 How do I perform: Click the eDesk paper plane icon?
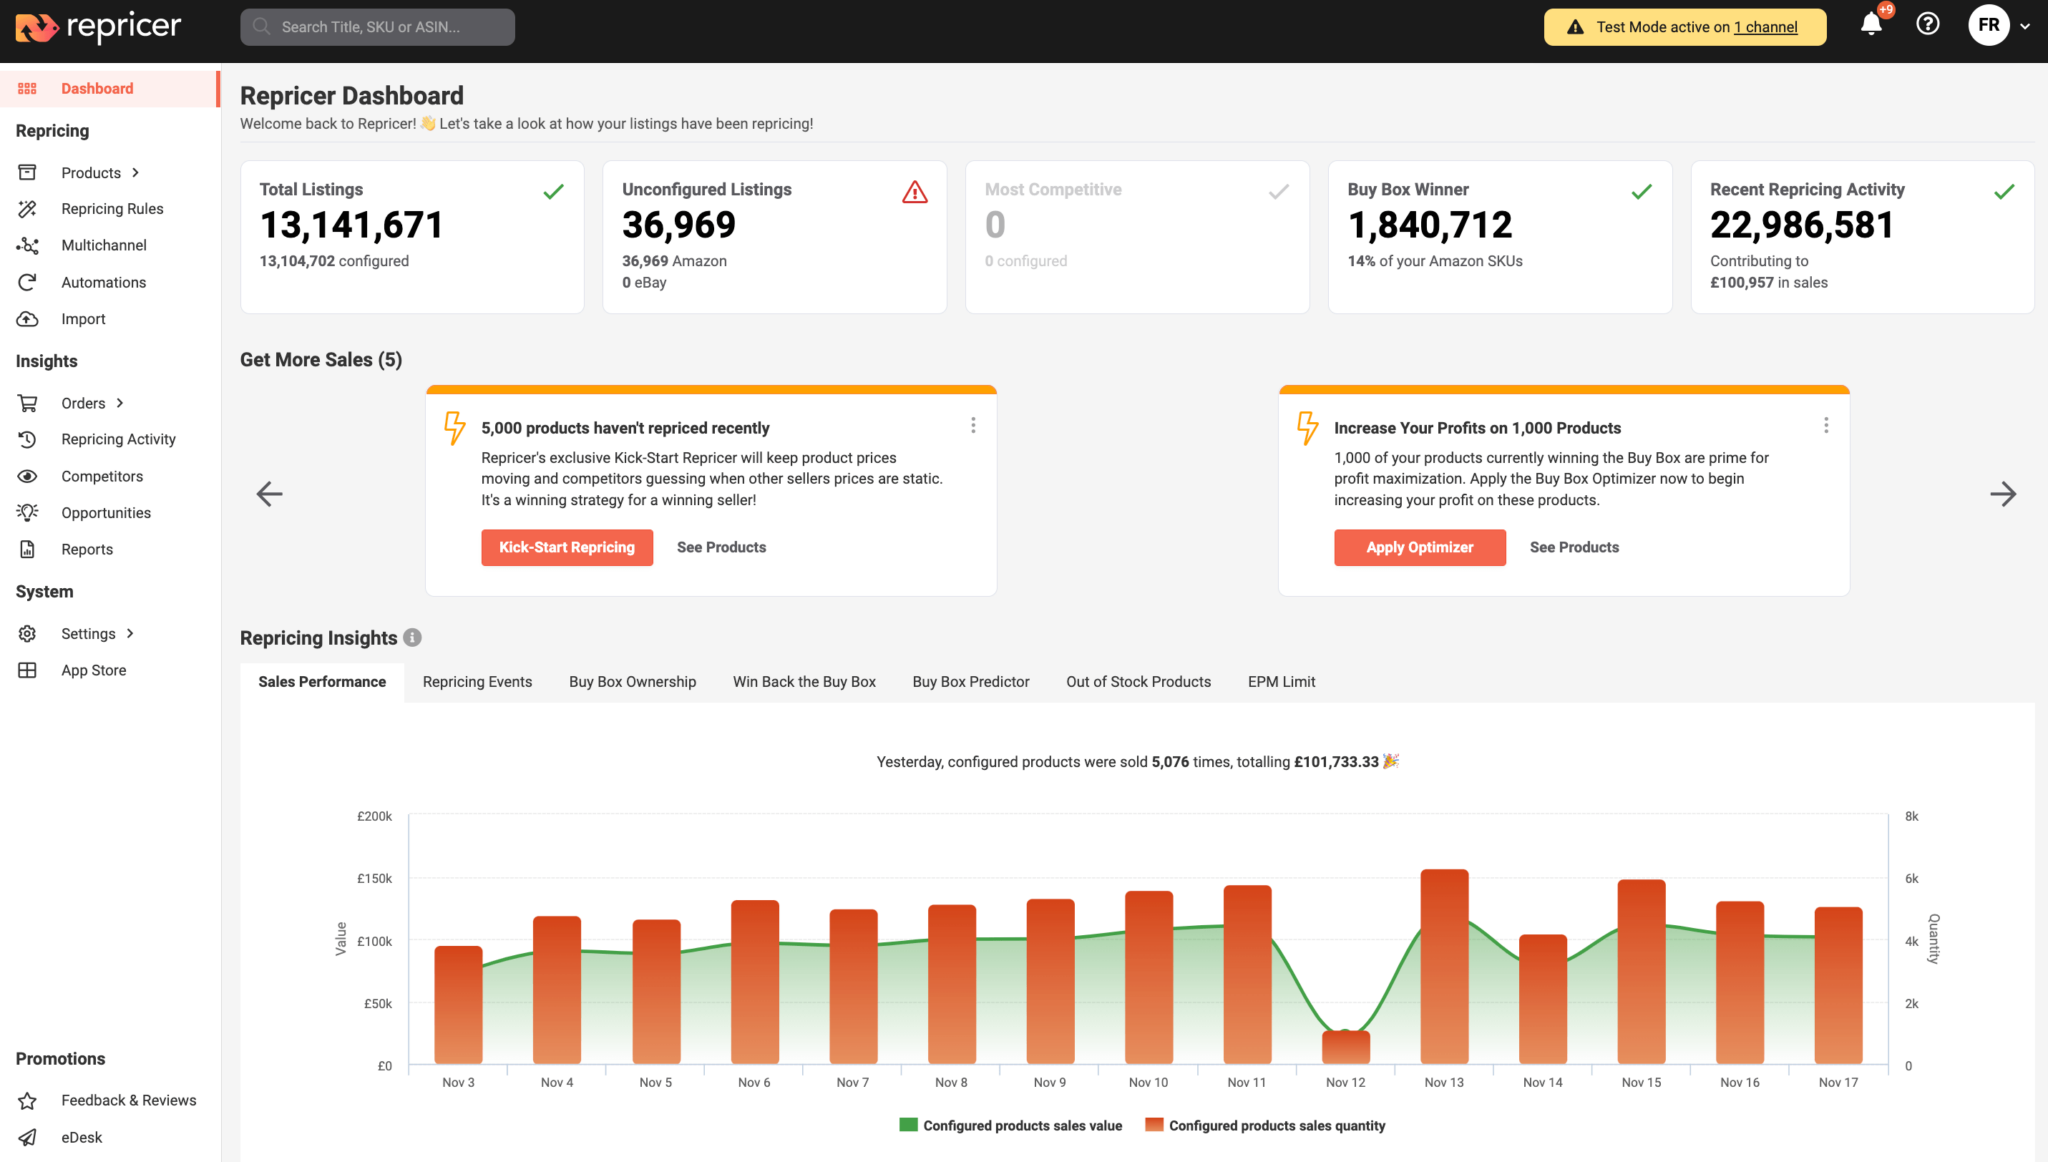28,1137
